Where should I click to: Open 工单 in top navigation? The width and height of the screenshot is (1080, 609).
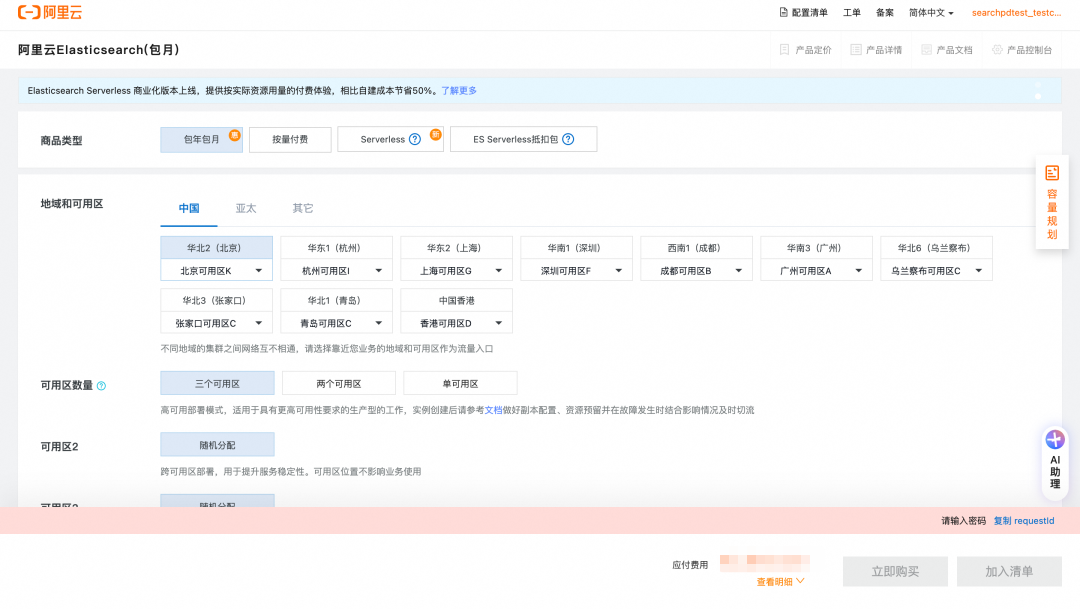click(851, 12)
